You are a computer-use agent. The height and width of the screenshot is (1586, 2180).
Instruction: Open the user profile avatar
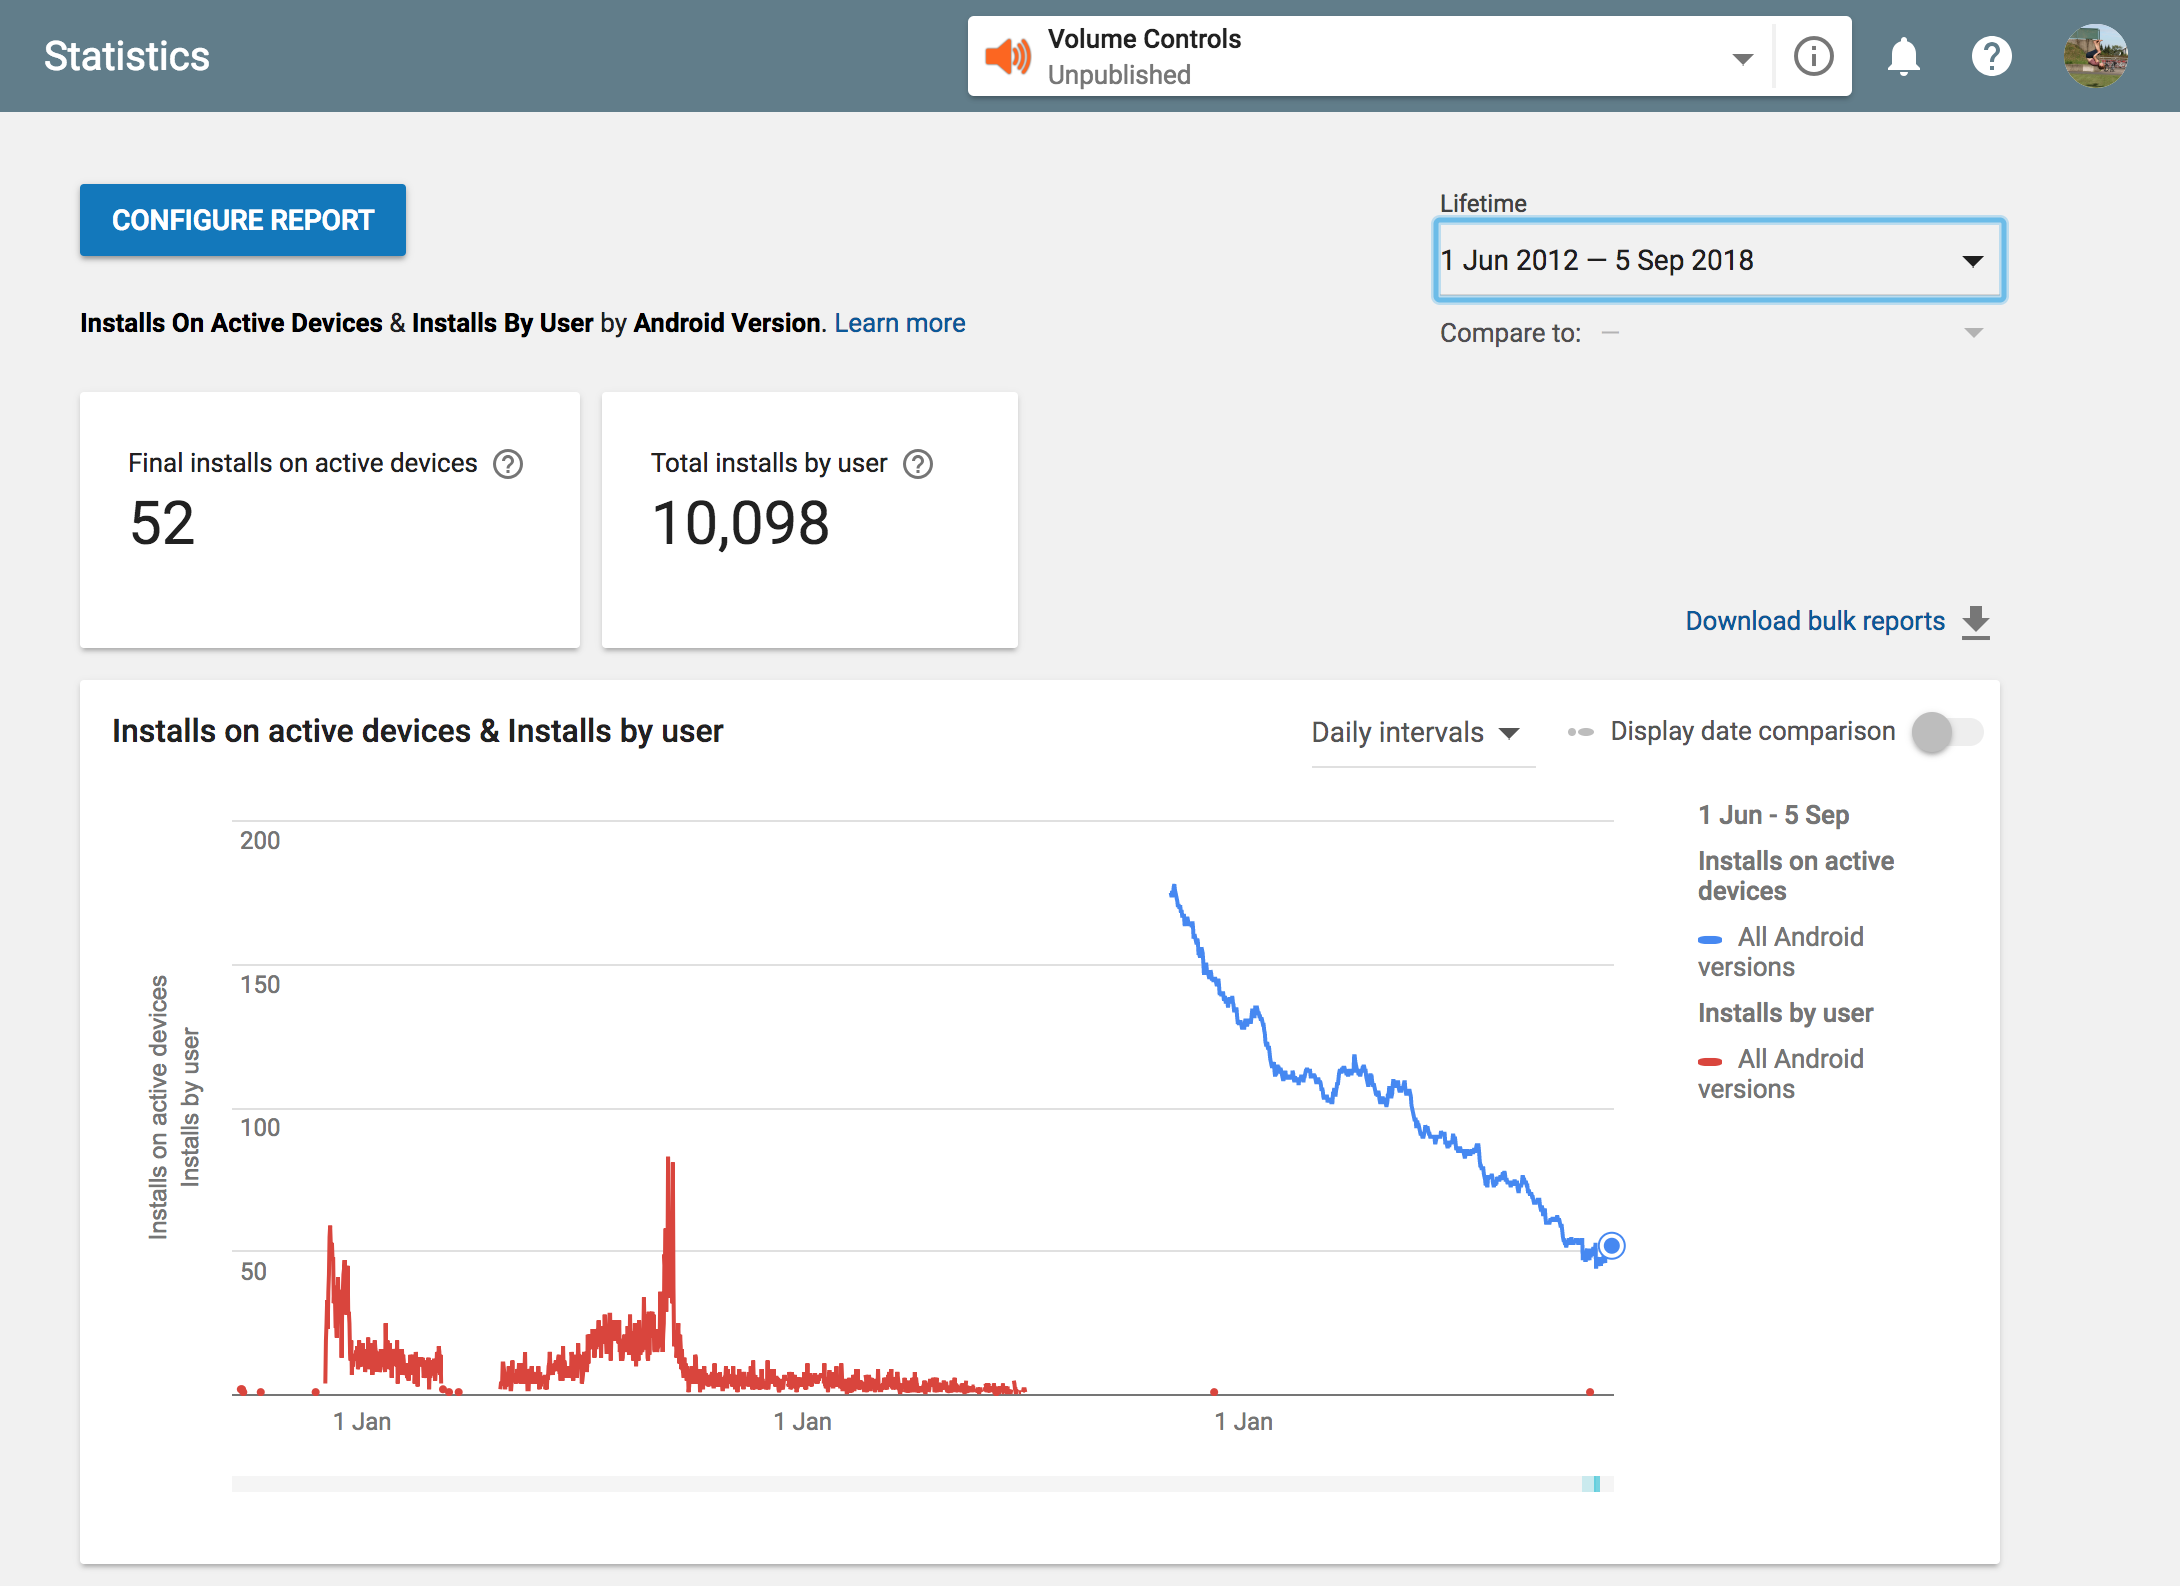(2095, 56)
